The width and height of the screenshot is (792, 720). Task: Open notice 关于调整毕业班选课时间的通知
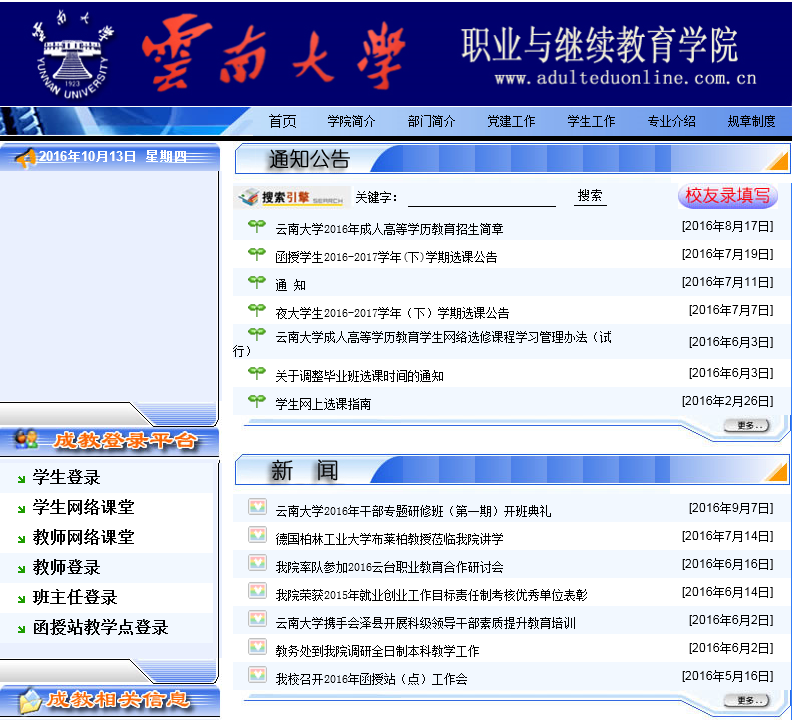tap(359, 376)
